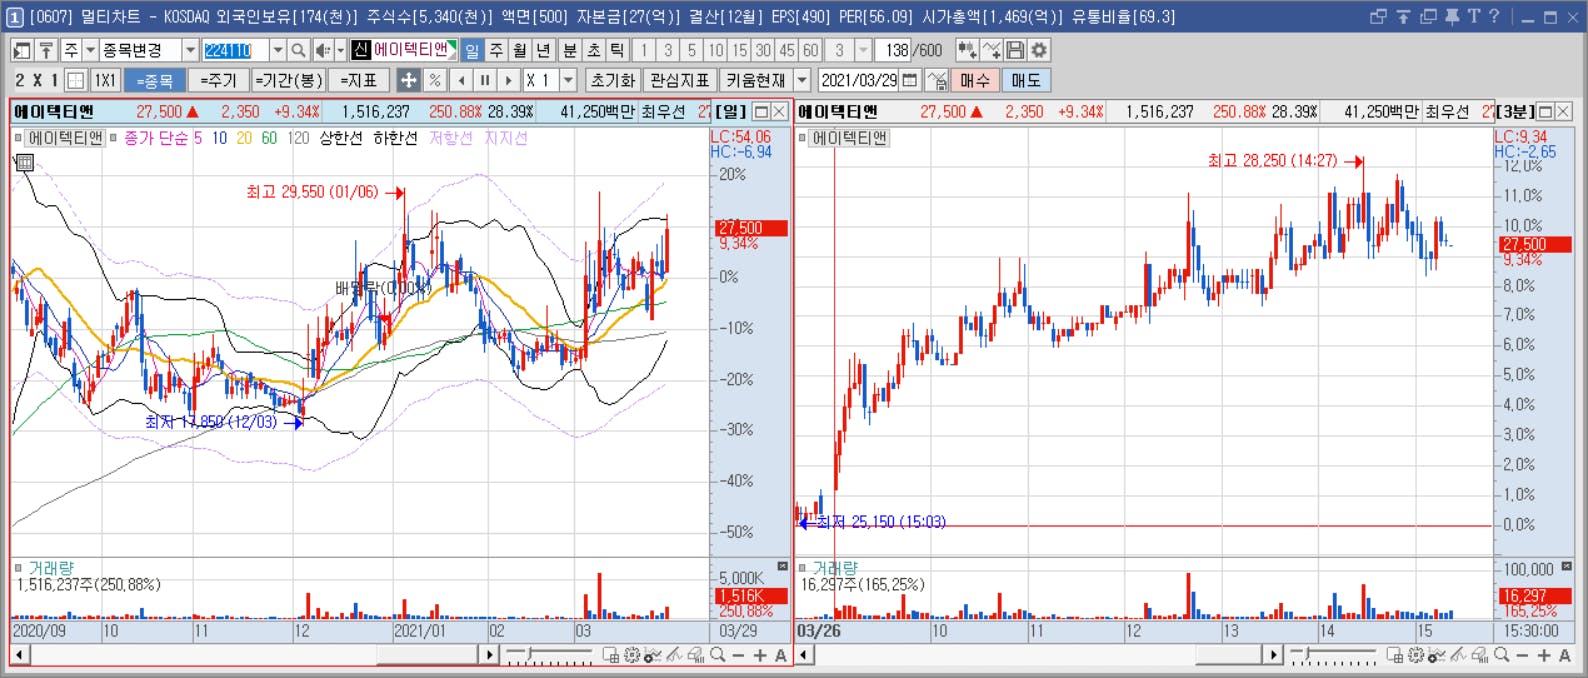Expand the volume panel settings in 3-minute chart
This screenshot has height=678, width=1588.
1566,567
